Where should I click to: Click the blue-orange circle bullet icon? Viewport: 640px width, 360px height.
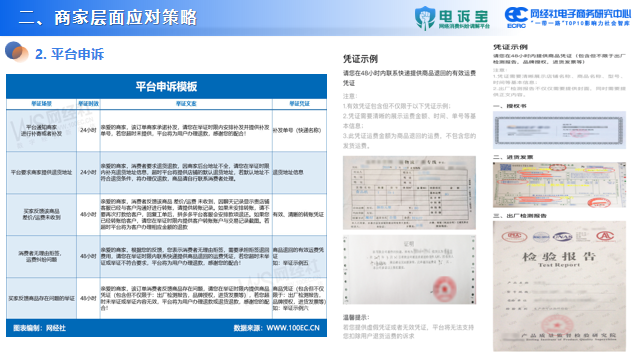point(16,52)
